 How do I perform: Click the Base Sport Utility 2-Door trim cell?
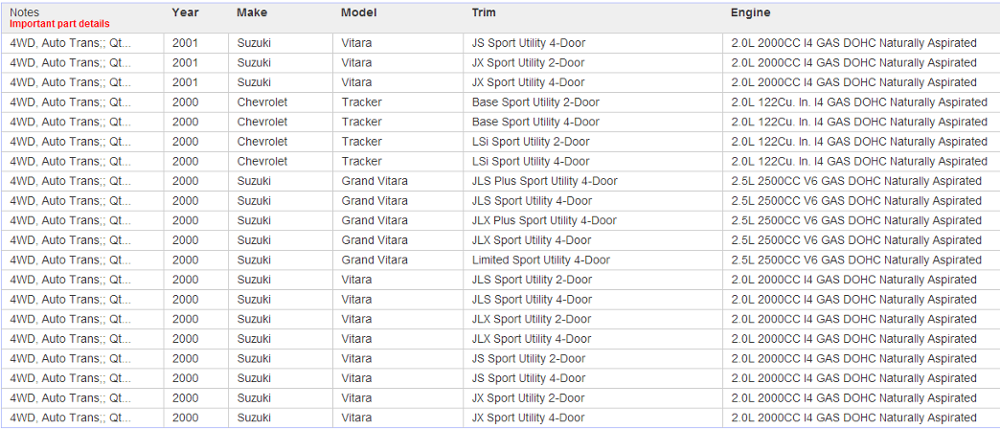point(536,102)
